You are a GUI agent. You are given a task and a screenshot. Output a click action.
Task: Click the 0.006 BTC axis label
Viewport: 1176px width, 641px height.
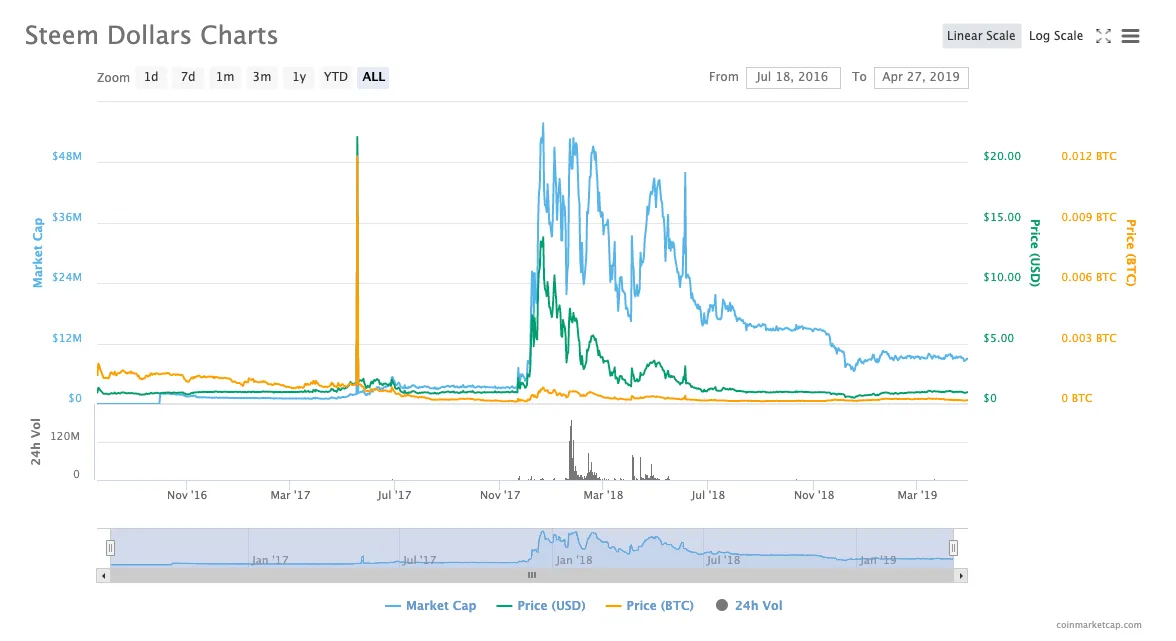[1088, 277]
